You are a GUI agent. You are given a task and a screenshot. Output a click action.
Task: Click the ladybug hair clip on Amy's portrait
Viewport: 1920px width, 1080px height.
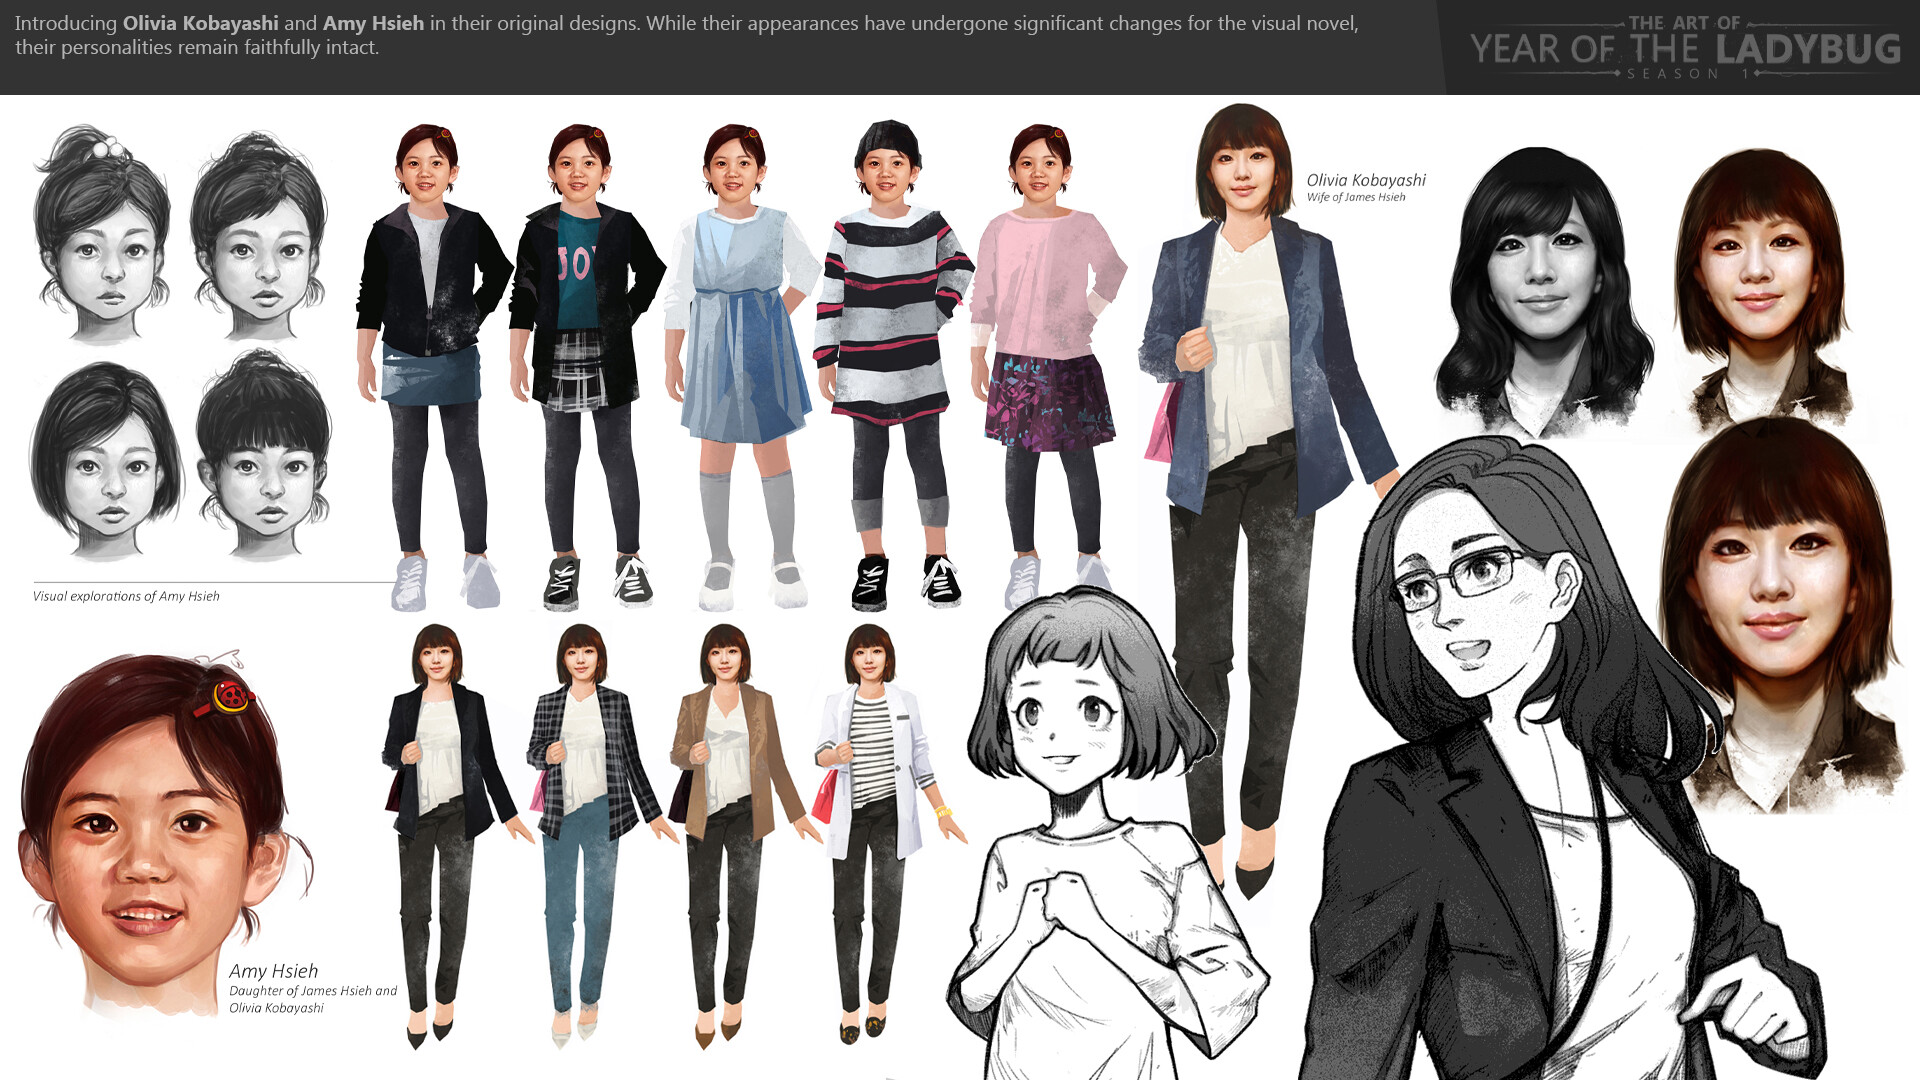[x=232, y=696]
